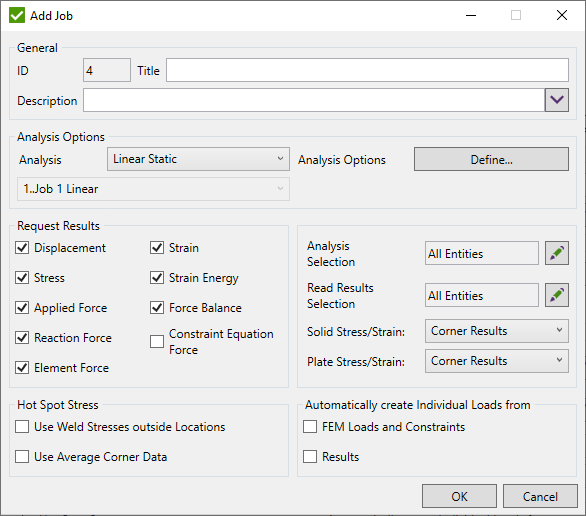The height and width of the screenshot is (516, 586).
Task: Click the ID field showing 4
Action: point(107,70)
